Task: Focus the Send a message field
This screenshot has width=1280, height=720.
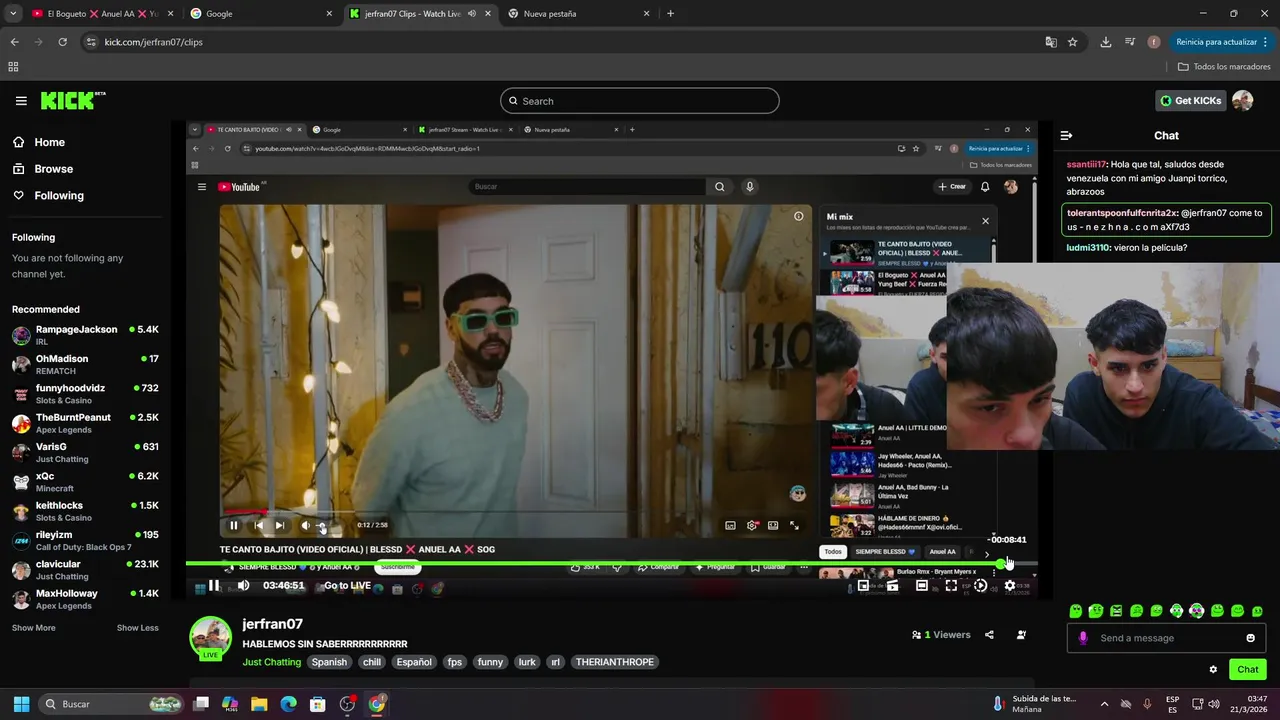Action: click(1166, 638)
